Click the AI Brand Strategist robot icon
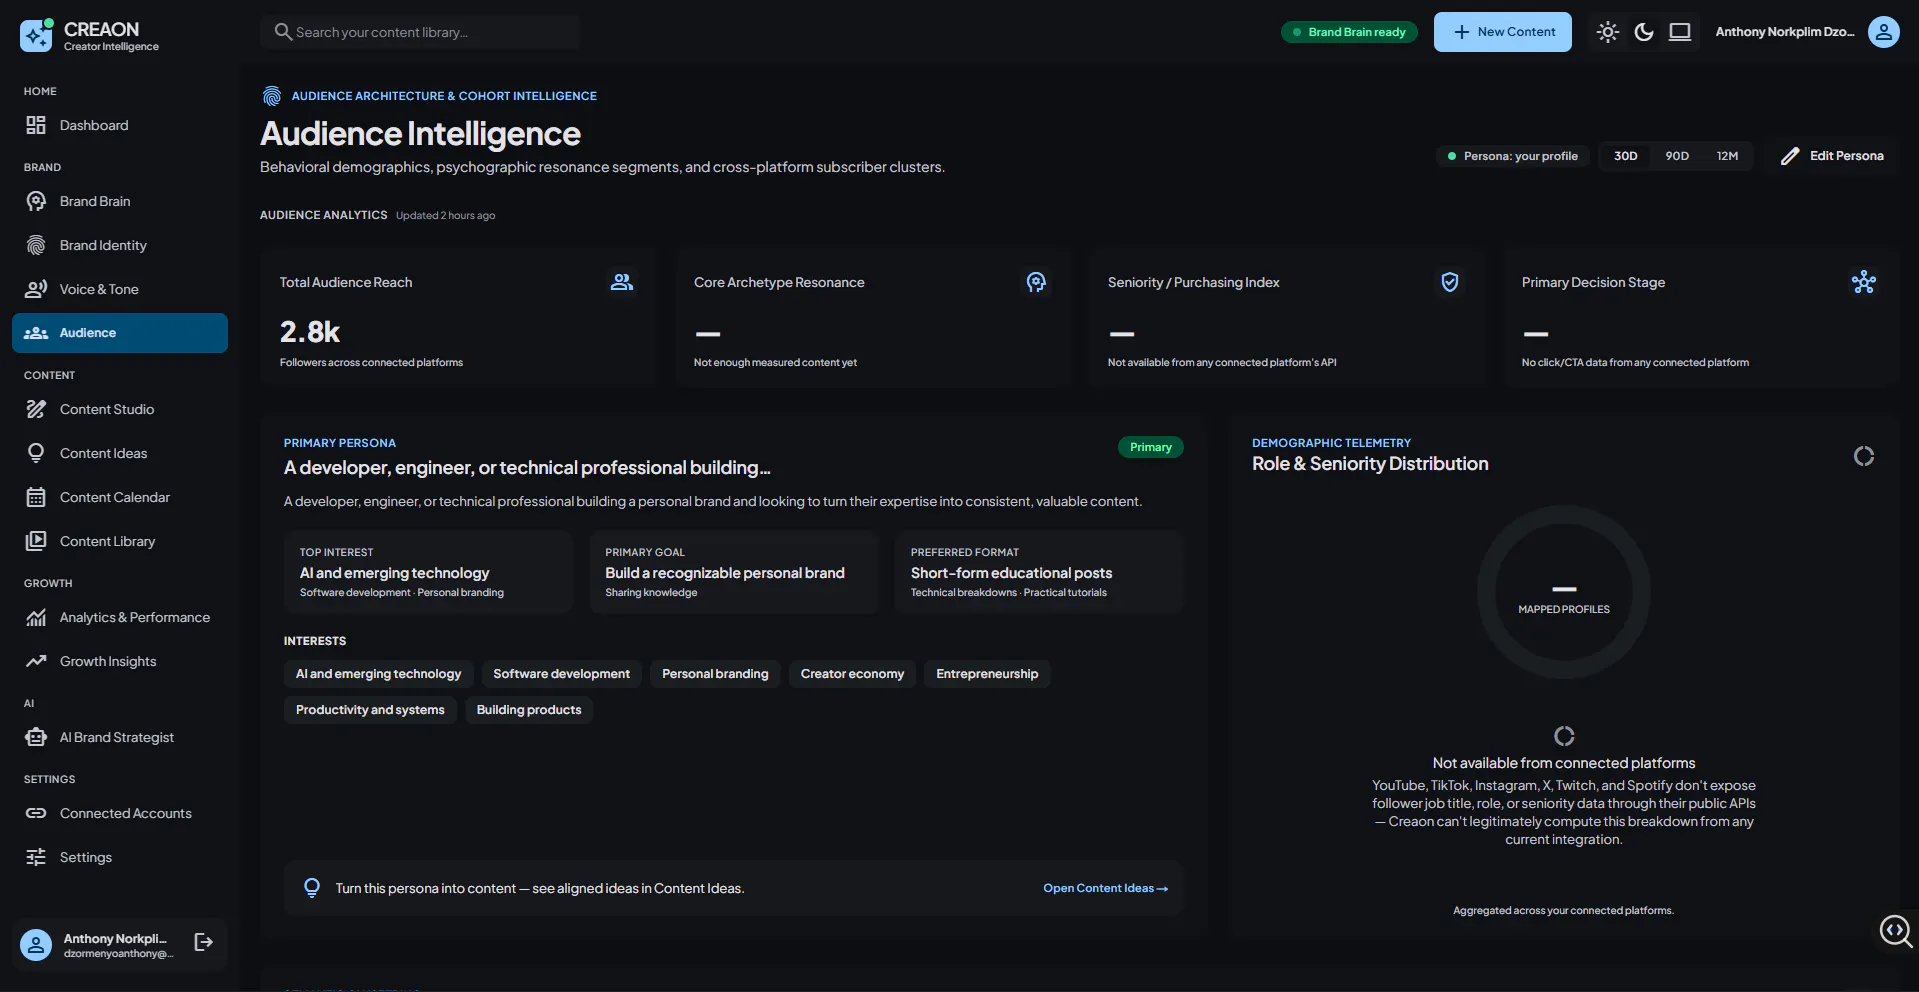This screenshot has width=1919, height=992. (36, 737)
